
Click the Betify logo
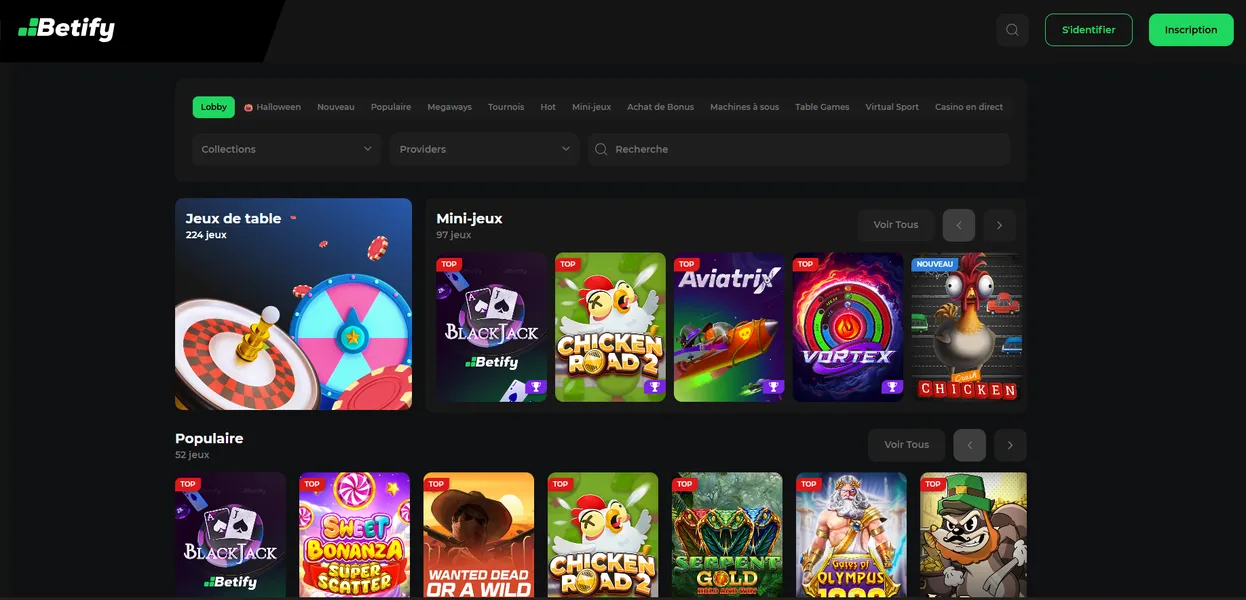tap(67, 29)
